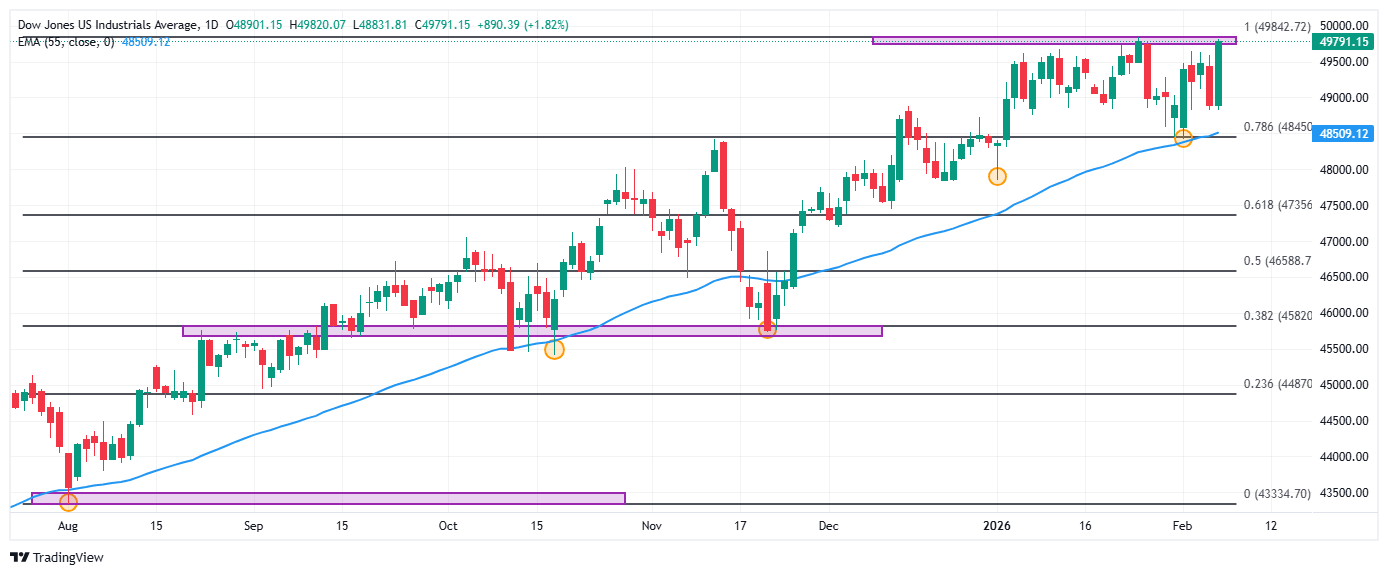1388x575 pixels.
Task: Click the green 49791.15 last price label
Action: (1343, 42)
